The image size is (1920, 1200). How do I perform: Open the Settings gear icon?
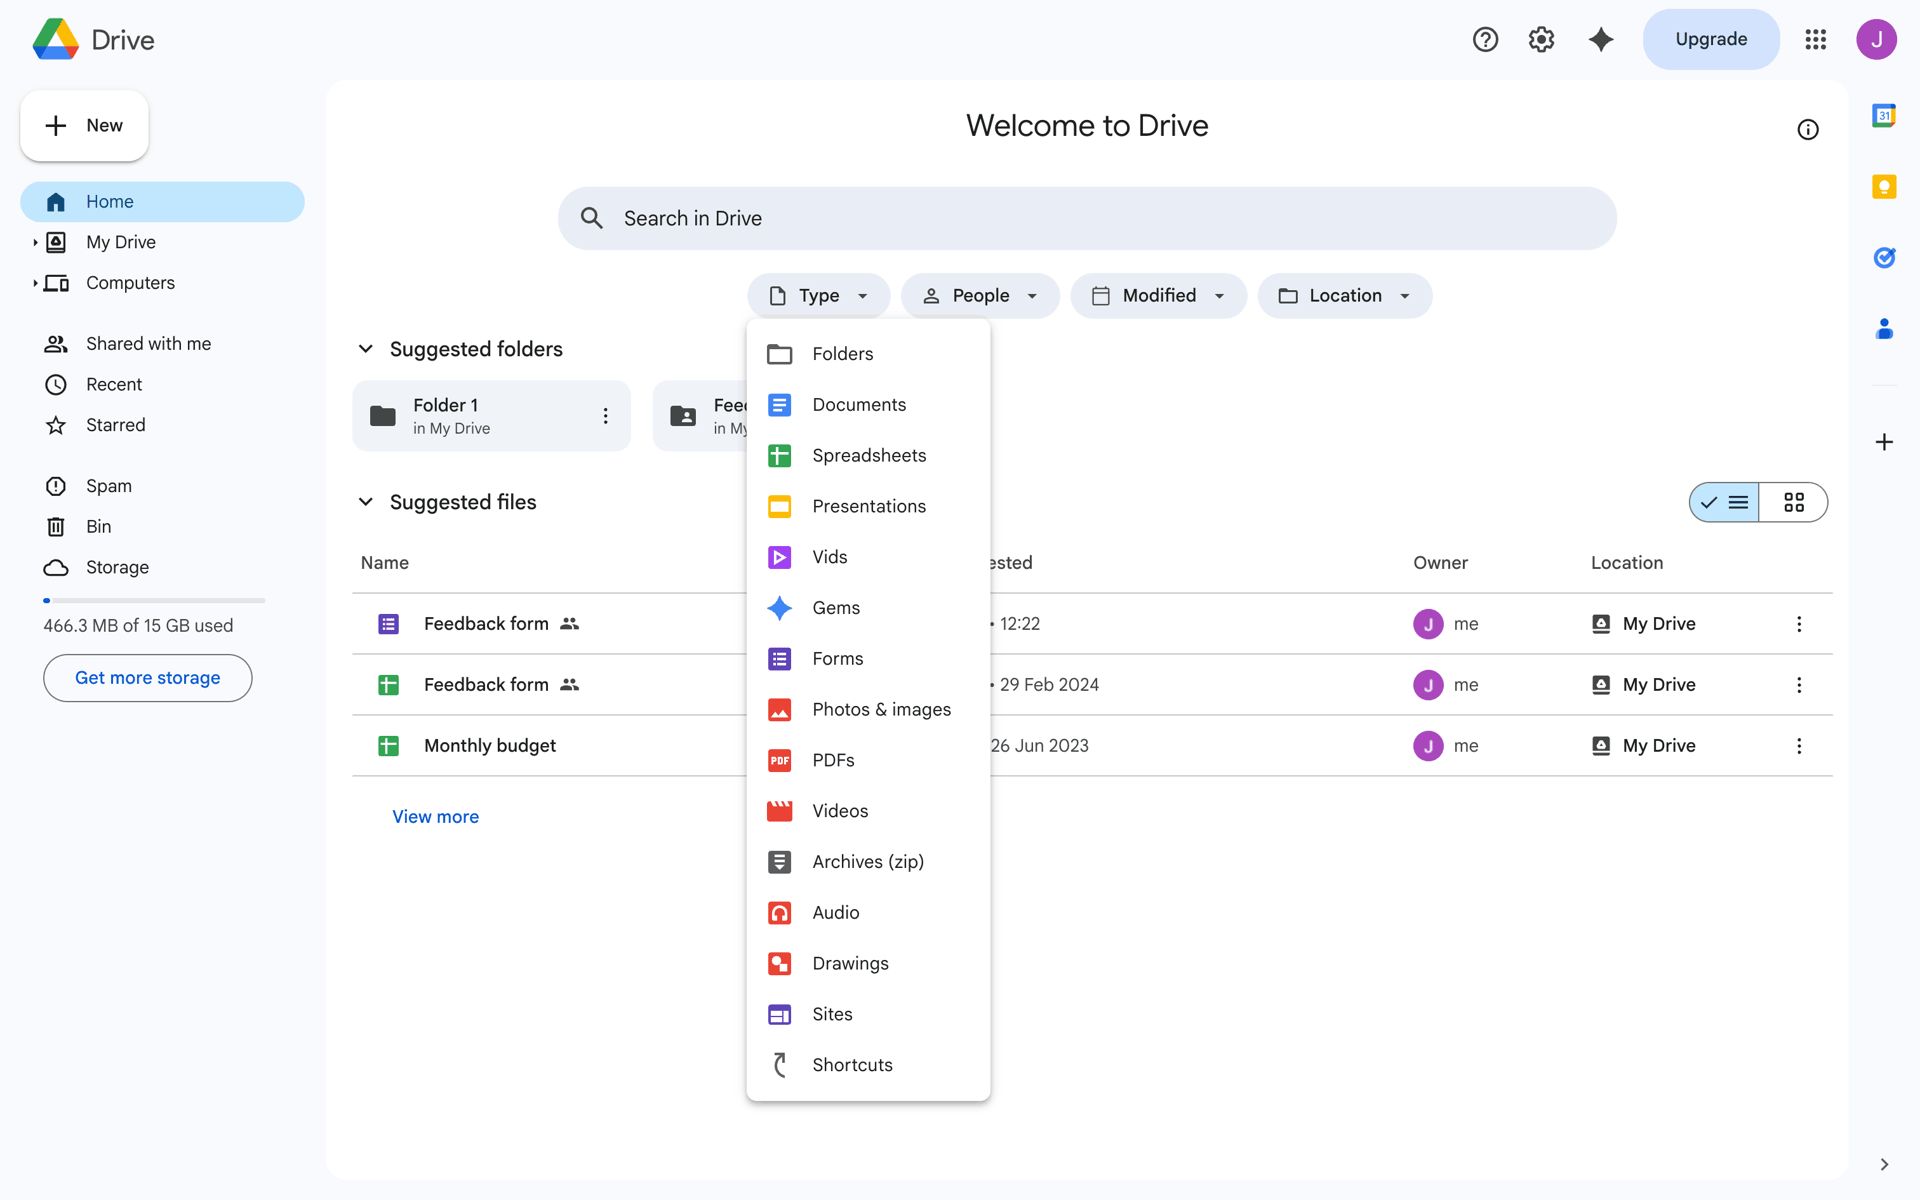click(1541, 39)
